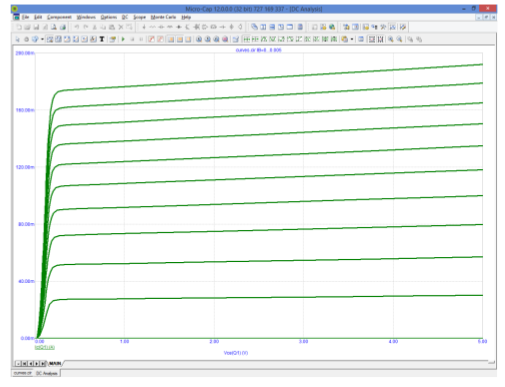The image size is (505, 387).
Task: Click the 200.00m y-axis value
Action: pyautogui.click(x=25, y=53)
